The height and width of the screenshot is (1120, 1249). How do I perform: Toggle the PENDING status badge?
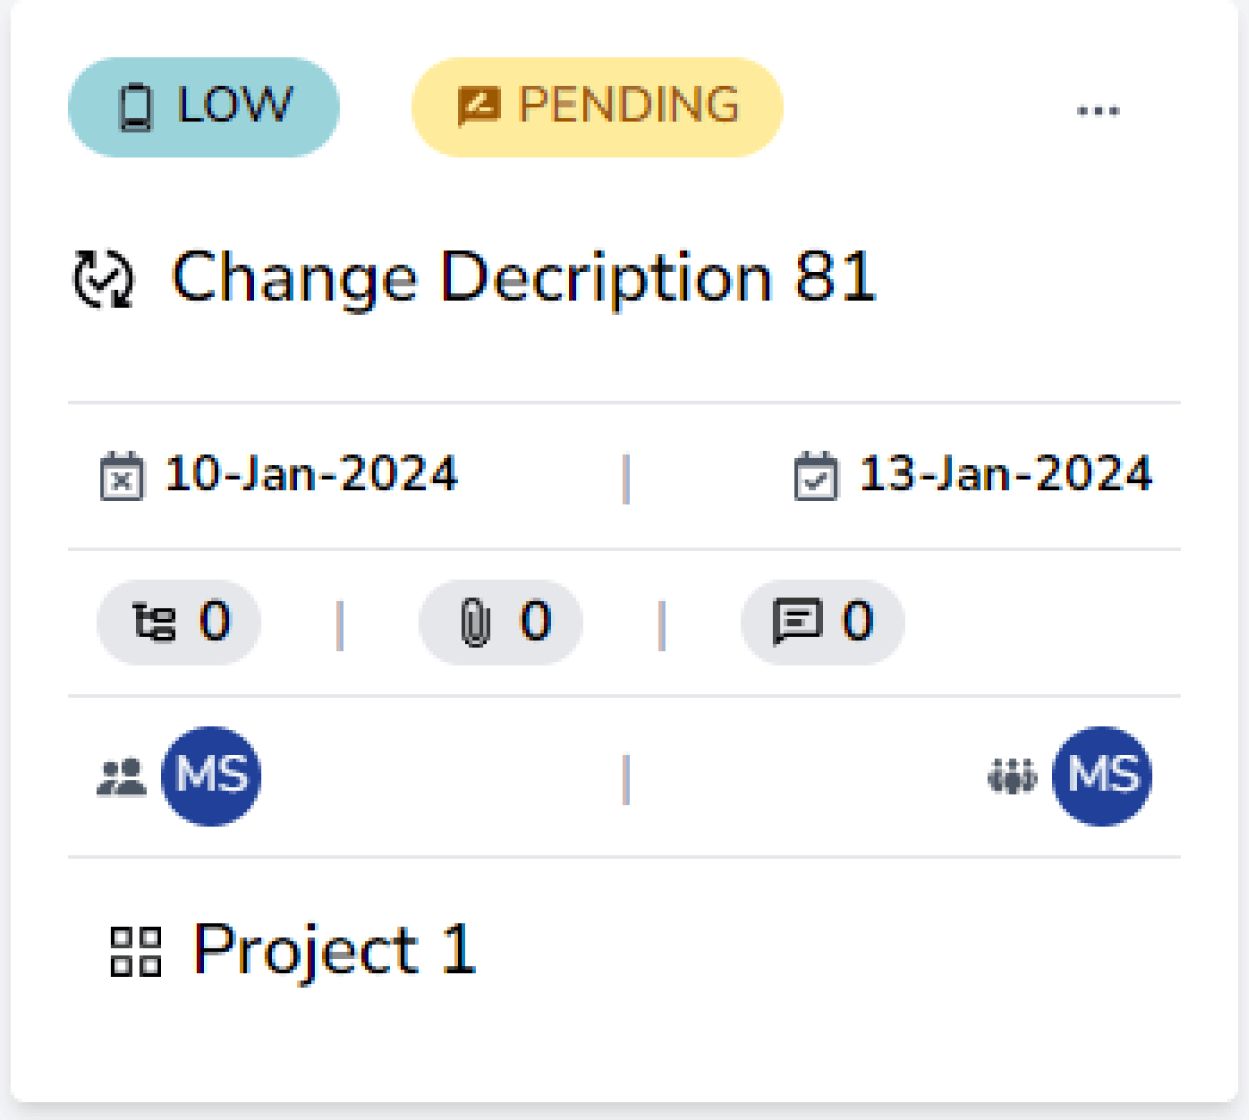pyautogui.click(x=594, y=105)
